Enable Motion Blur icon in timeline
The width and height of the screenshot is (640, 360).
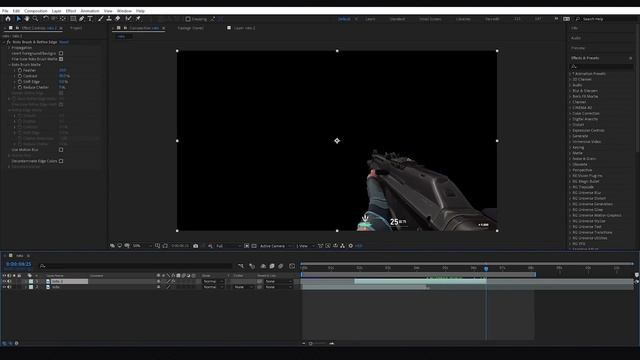point(281,266)
